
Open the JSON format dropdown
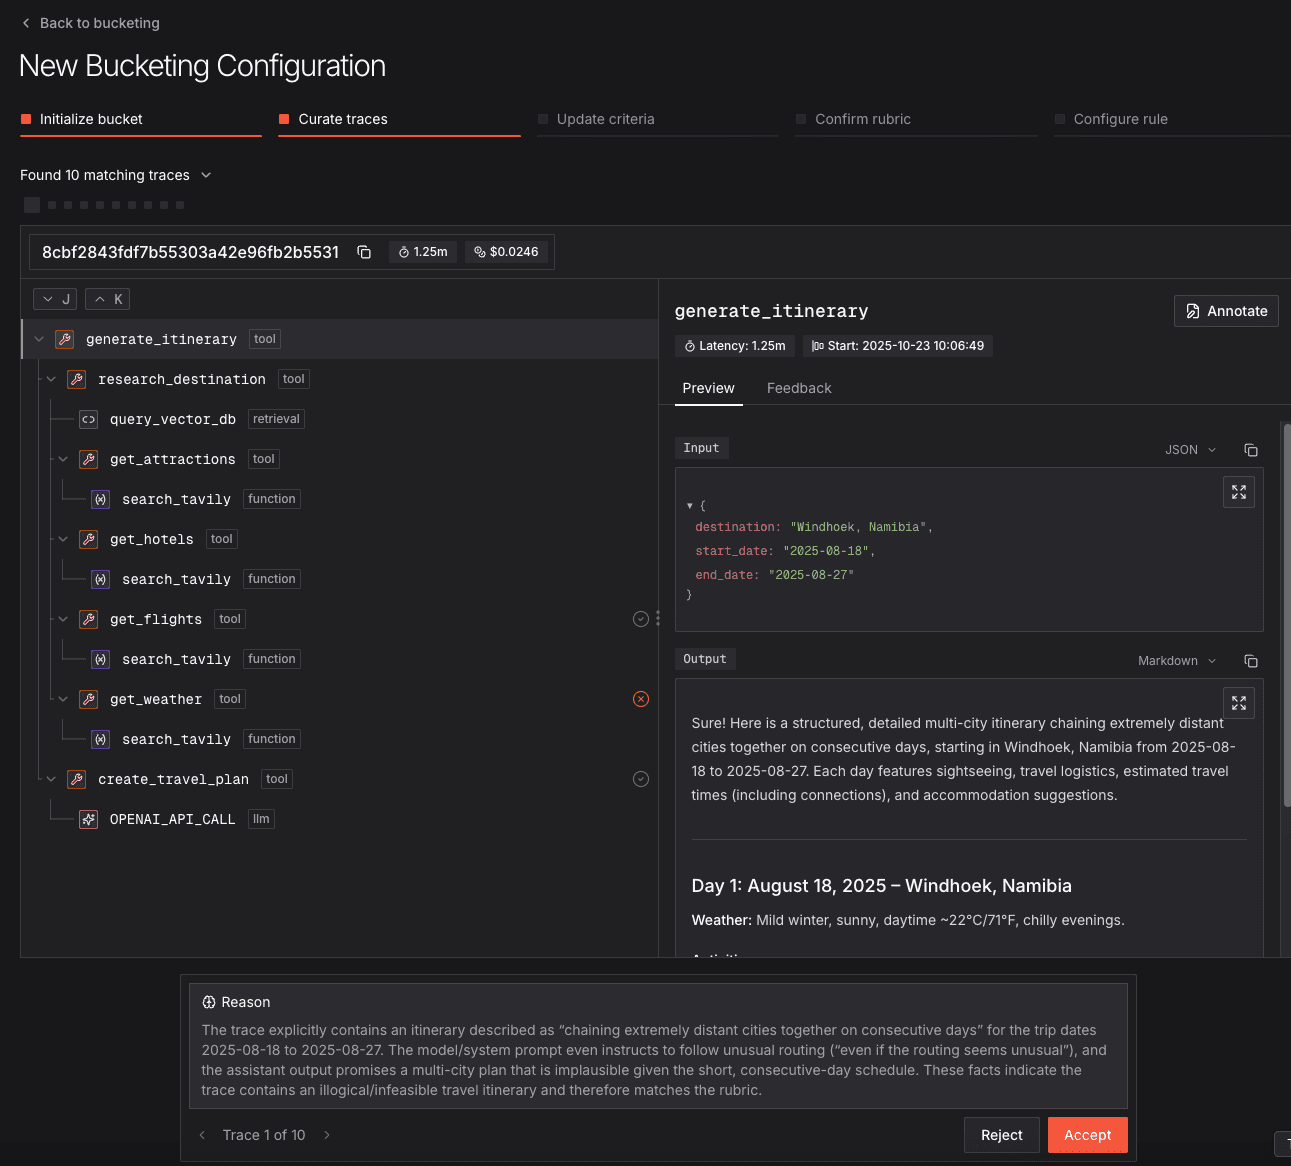click(1190, 450)
